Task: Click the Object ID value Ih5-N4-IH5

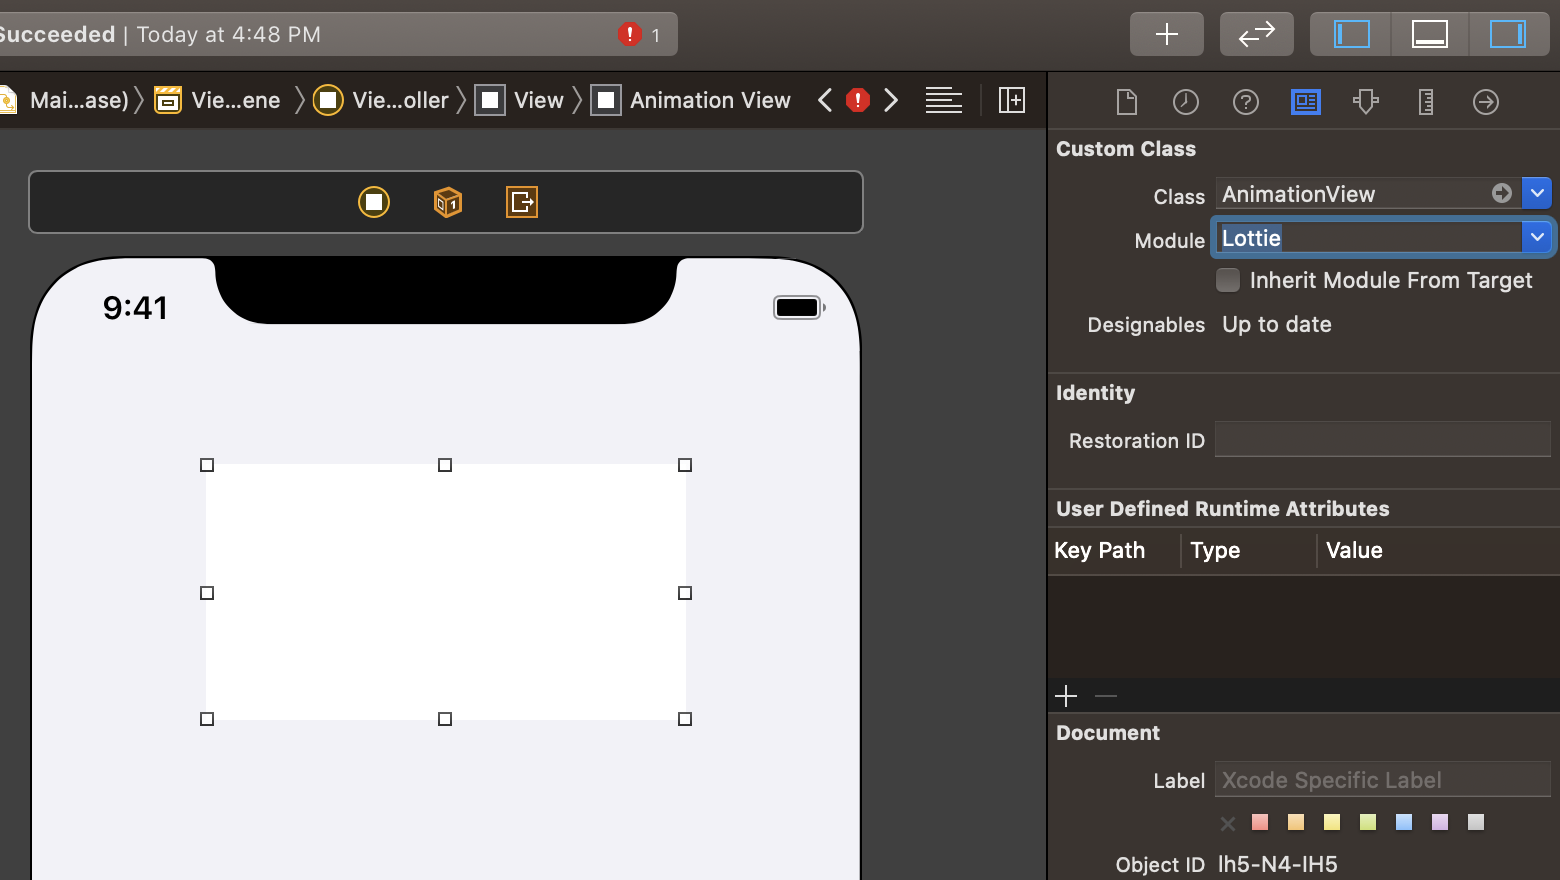Action: pos(1277,865)
